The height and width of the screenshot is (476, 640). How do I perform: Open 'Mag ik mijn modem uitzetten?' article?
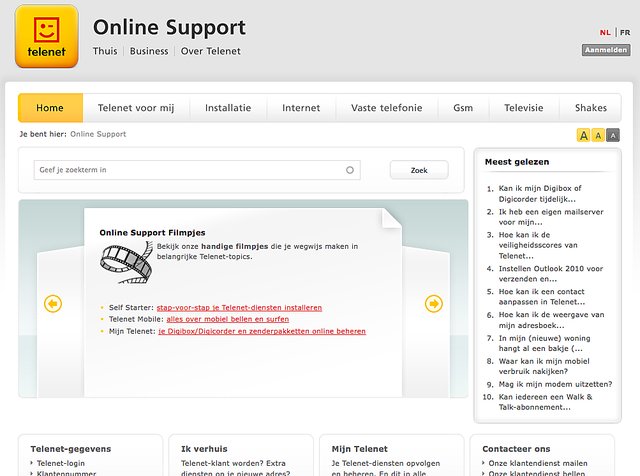coord(556,384)
